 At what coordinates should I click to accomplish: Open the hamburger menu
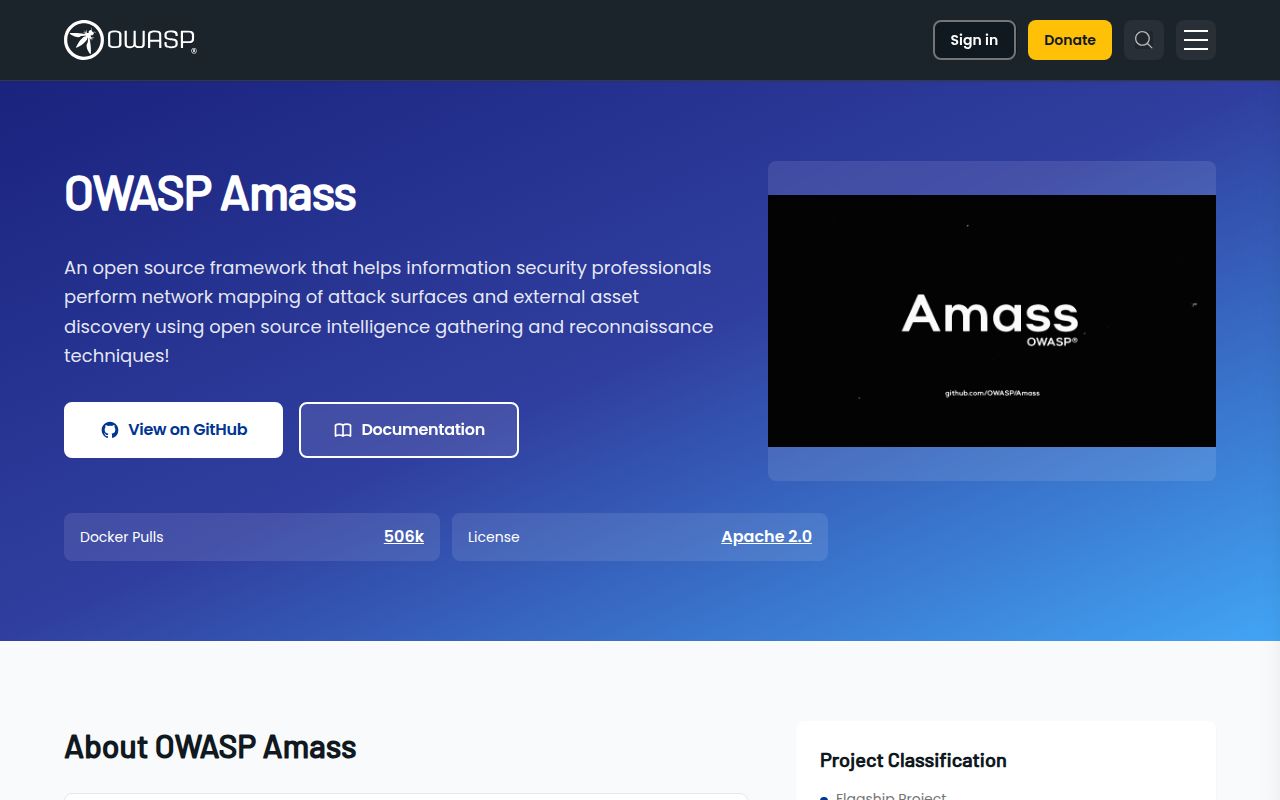pyautogui.click(x=1196, y=40)
